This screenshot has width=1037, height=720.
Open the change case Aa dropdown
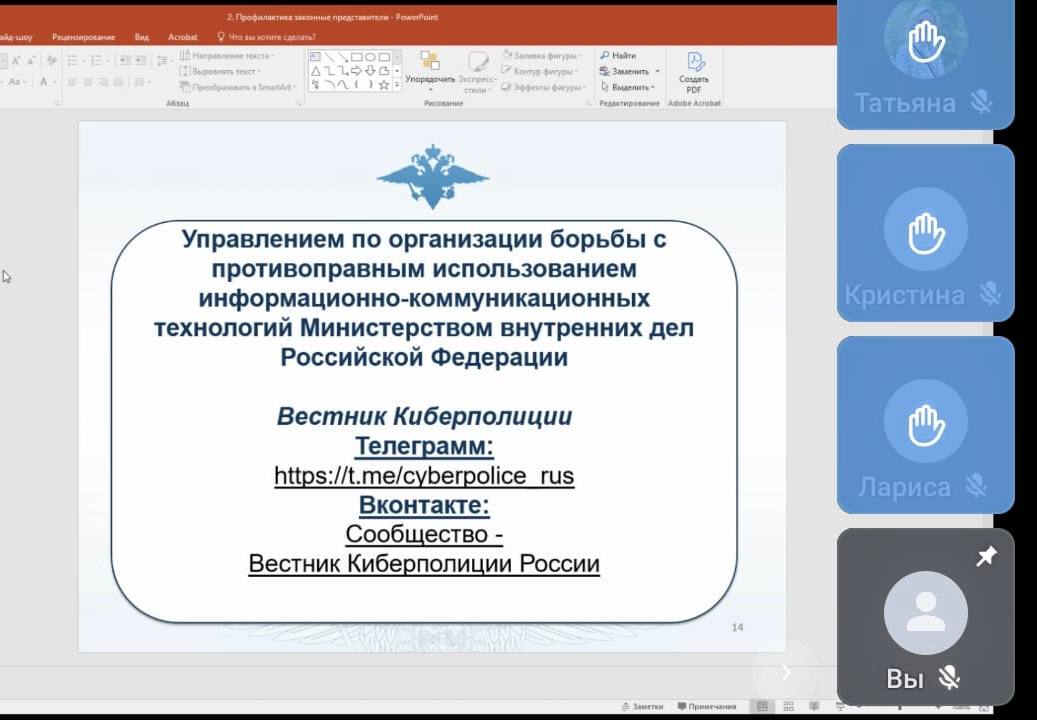coord(17,82)
